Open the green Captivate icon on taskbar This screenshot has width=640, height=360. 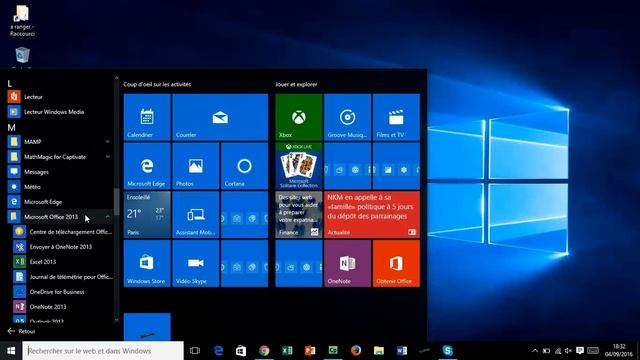pyautogui.click(x=333, y=351)
